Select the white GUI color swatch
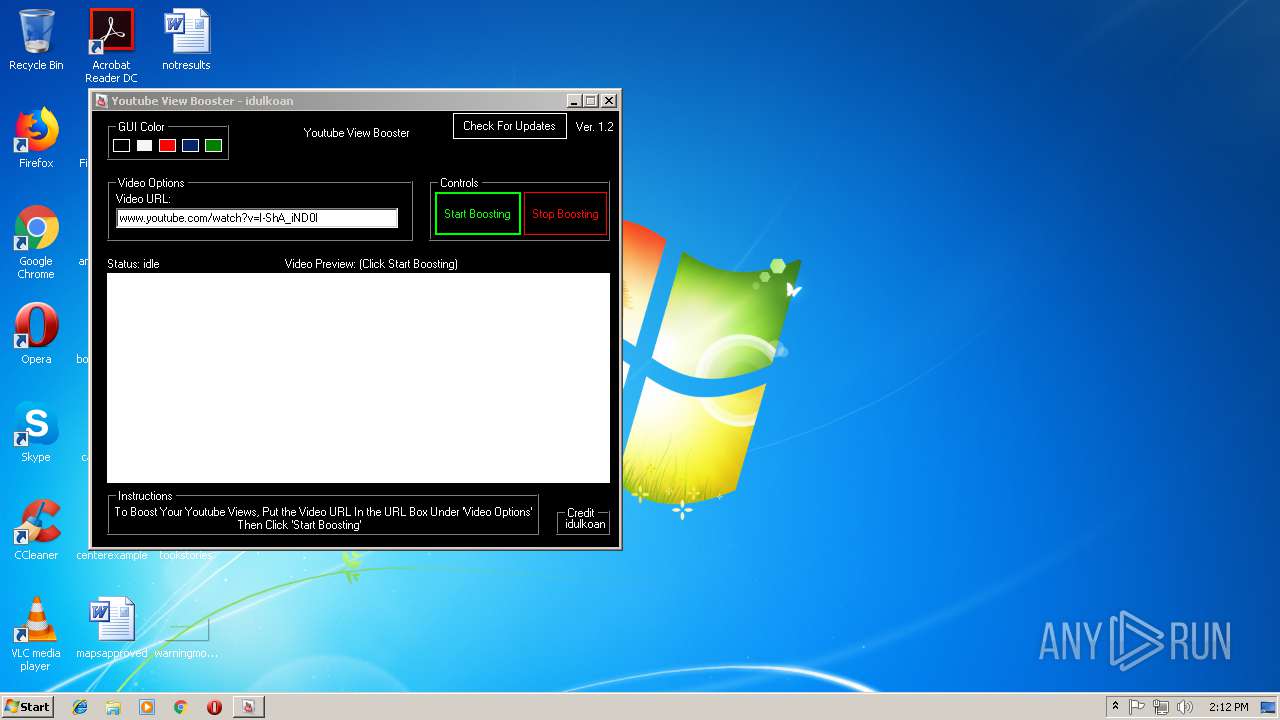1280x720 pixels. tap(144, 146)
